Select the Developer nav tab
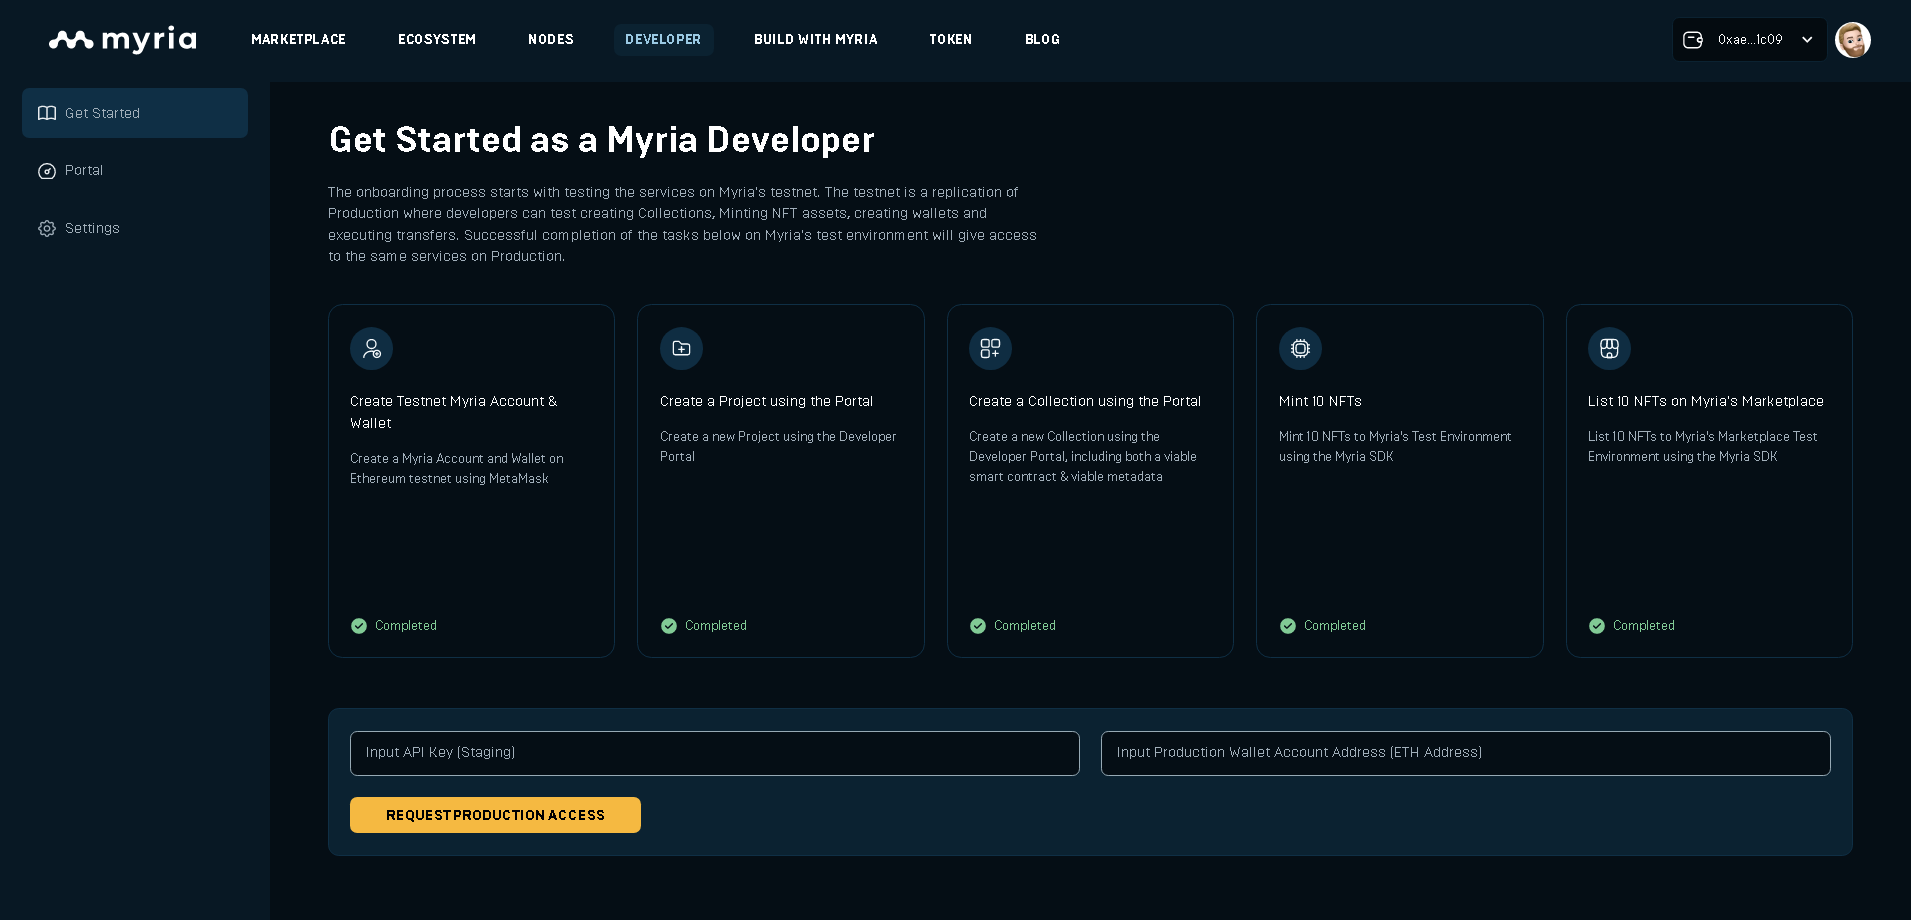 click(x=663, y=40)
